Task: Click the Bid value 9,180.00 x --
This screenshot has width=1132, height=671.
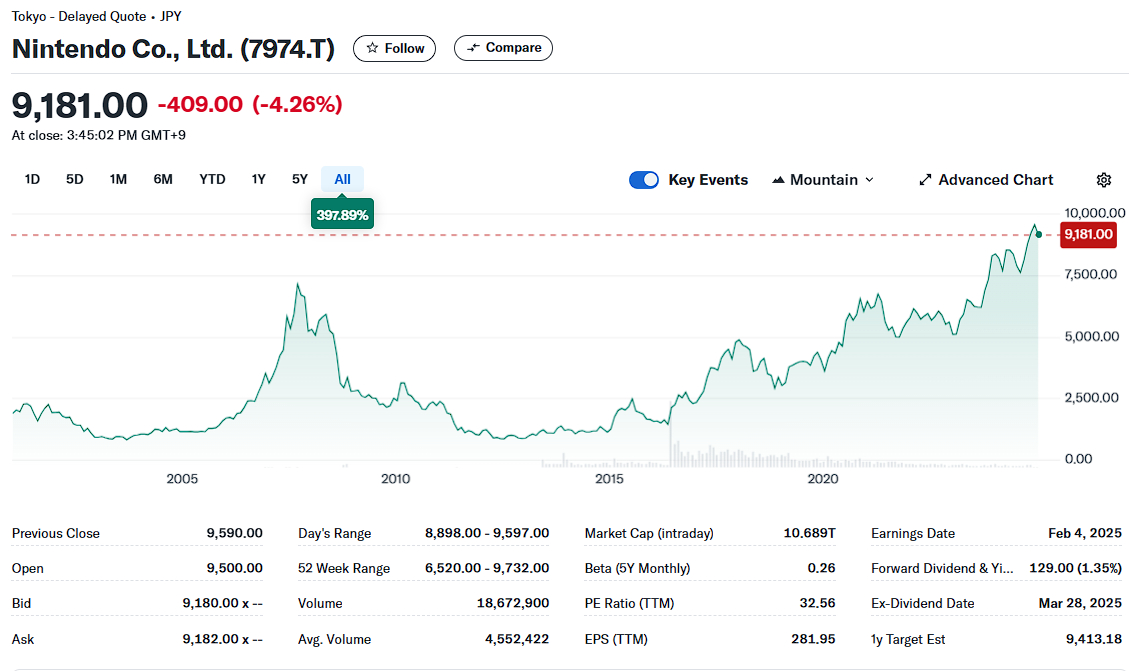Action: [222, 603]
